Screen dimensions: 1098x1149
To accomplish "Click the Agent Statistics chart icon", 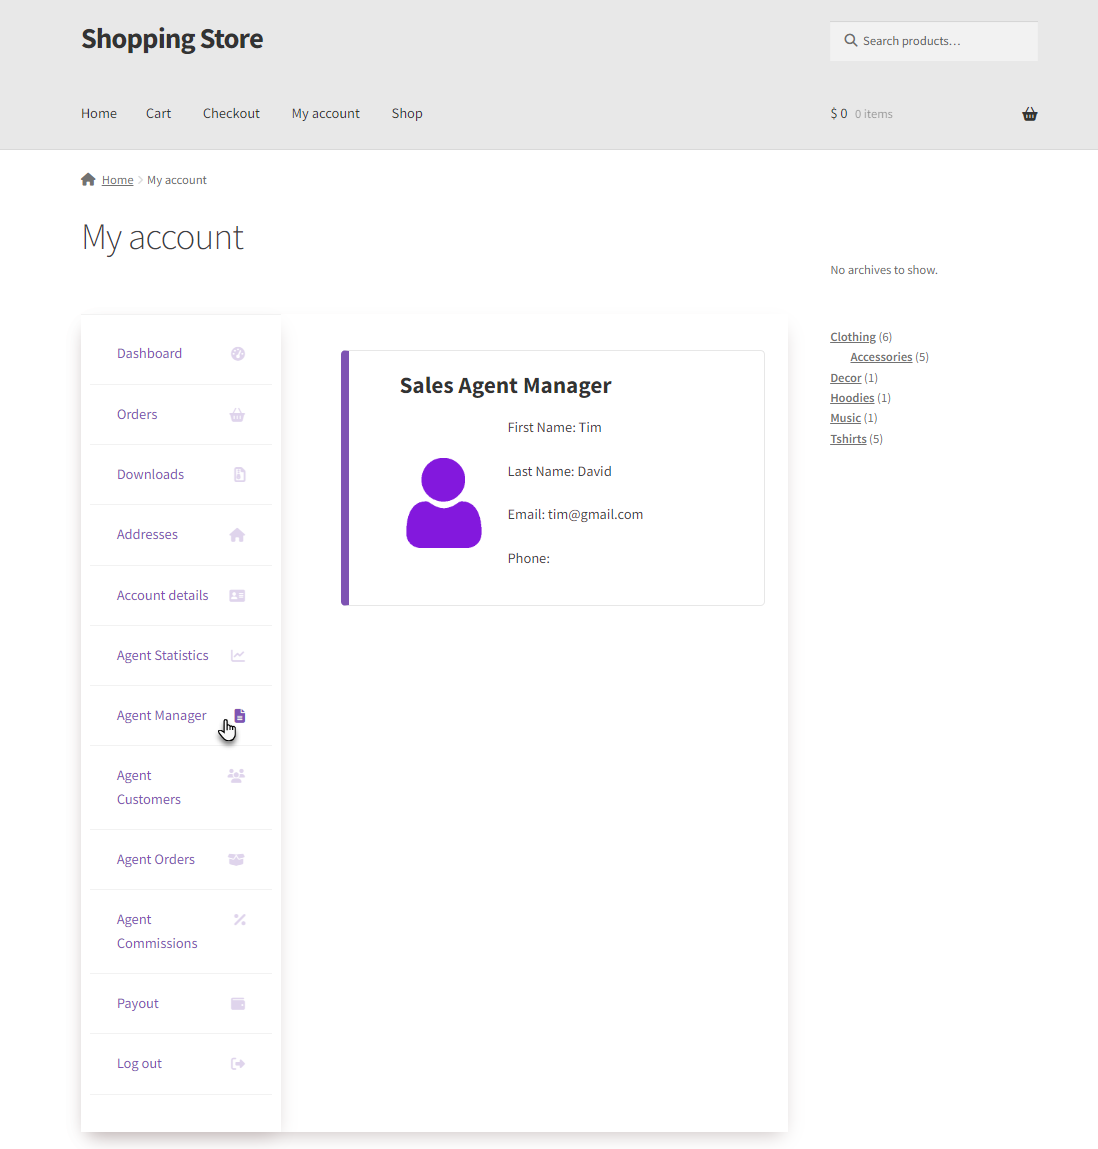I will point(237,656).
